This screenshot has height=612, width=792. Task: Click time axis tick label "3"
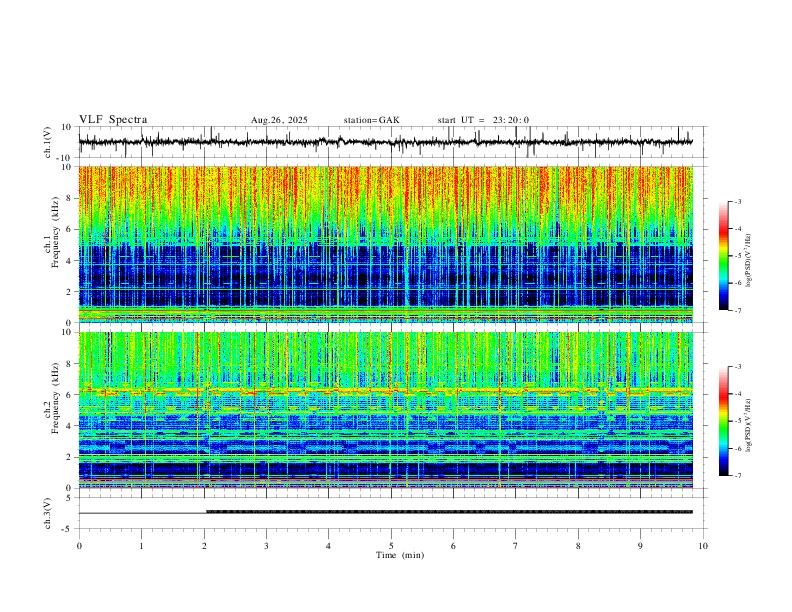click(x=266, y=546)
